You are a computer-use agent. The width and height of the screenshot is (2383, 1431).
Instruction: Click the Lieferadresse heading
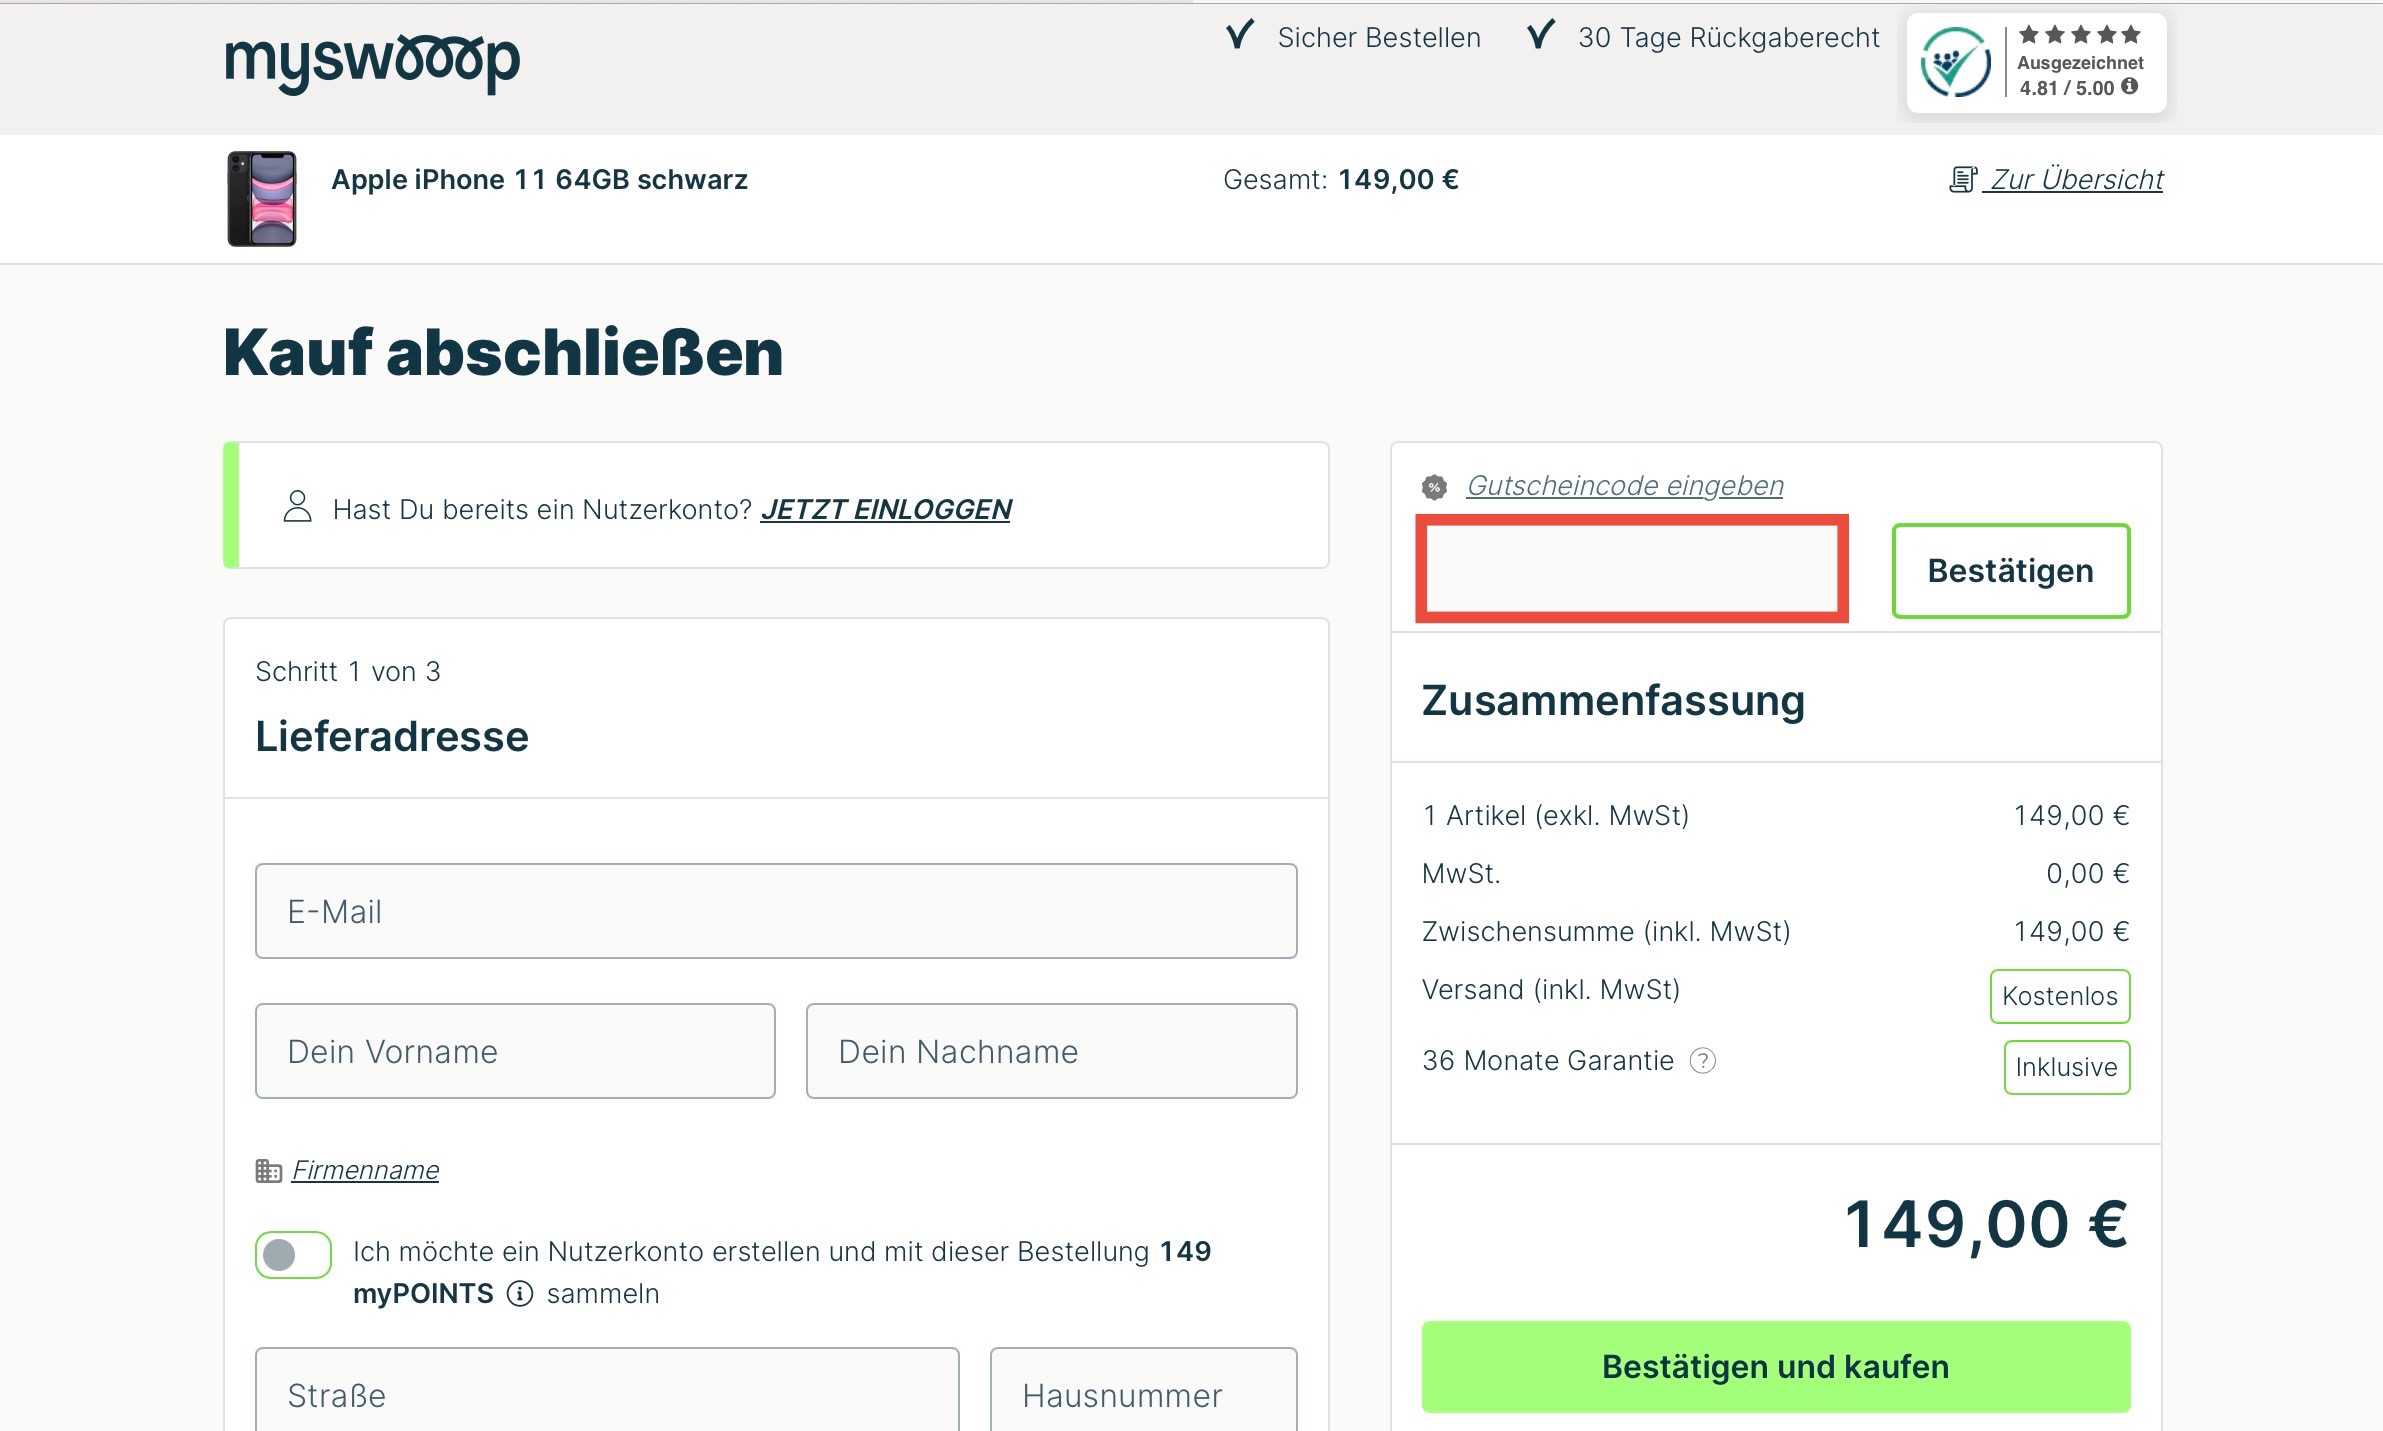coord(392,737)
